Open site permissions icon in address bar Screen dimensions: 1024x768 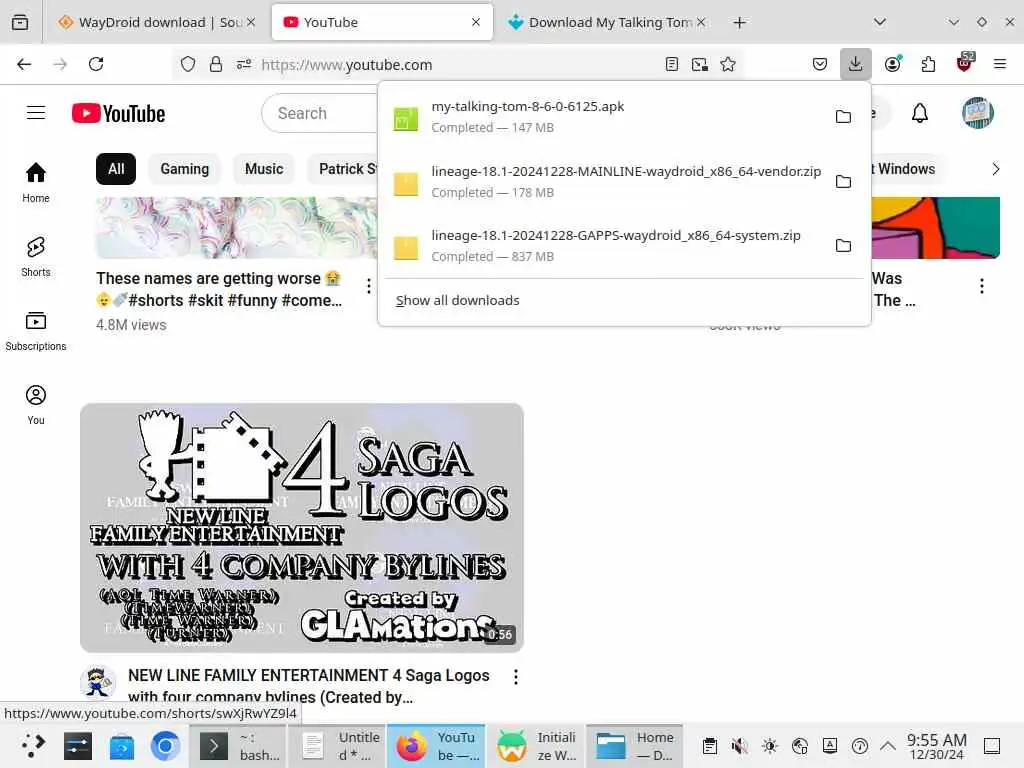coord(244,64)
